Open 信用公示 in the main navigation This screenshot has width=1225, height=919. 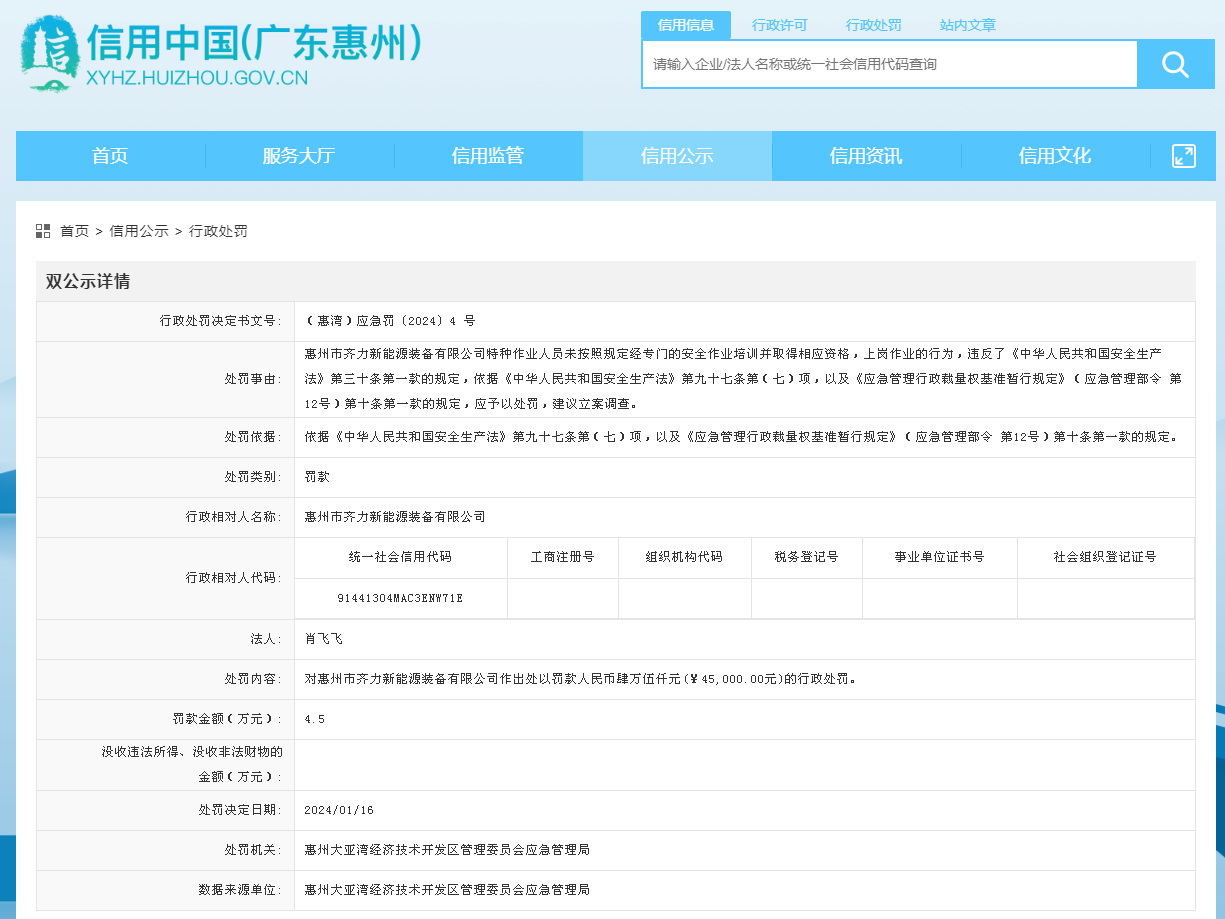click(677, 156)
